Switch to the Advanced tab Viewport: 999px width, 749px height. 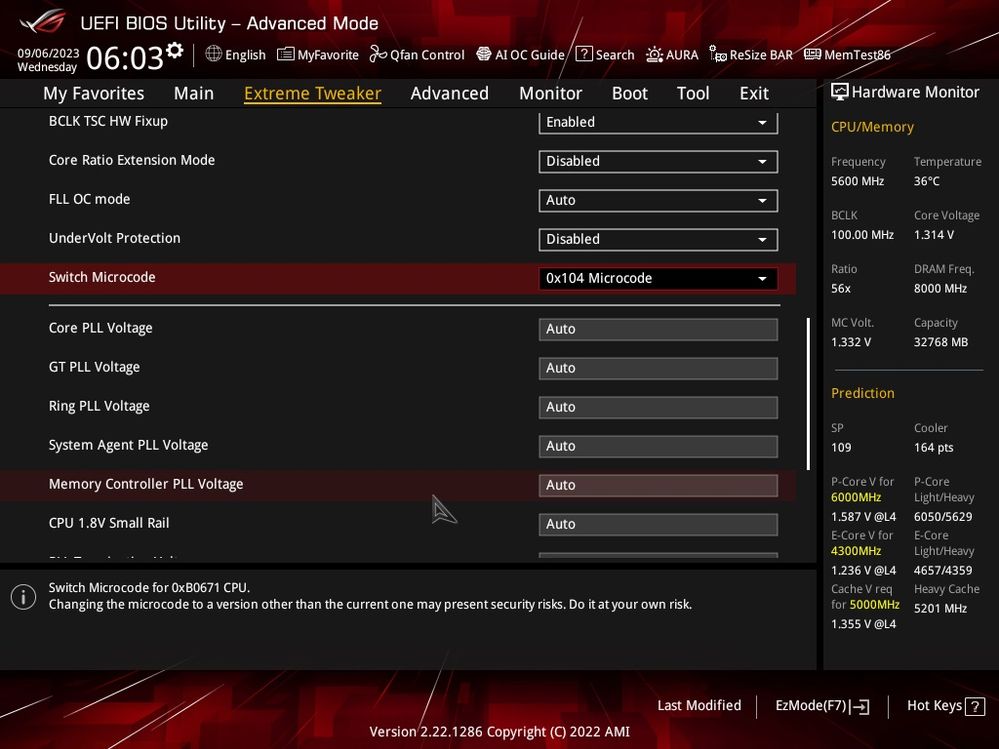[449, 93]
